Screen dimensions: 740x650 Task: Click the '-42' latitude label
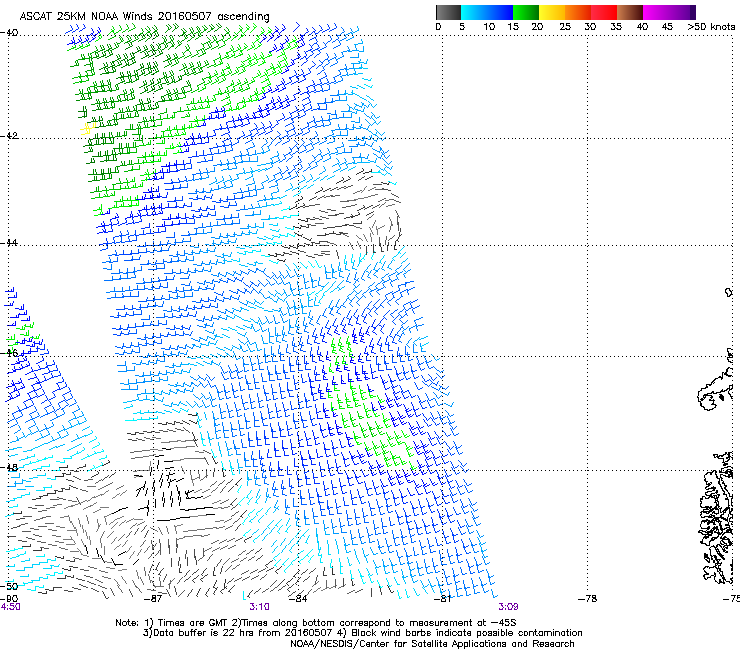9,135
